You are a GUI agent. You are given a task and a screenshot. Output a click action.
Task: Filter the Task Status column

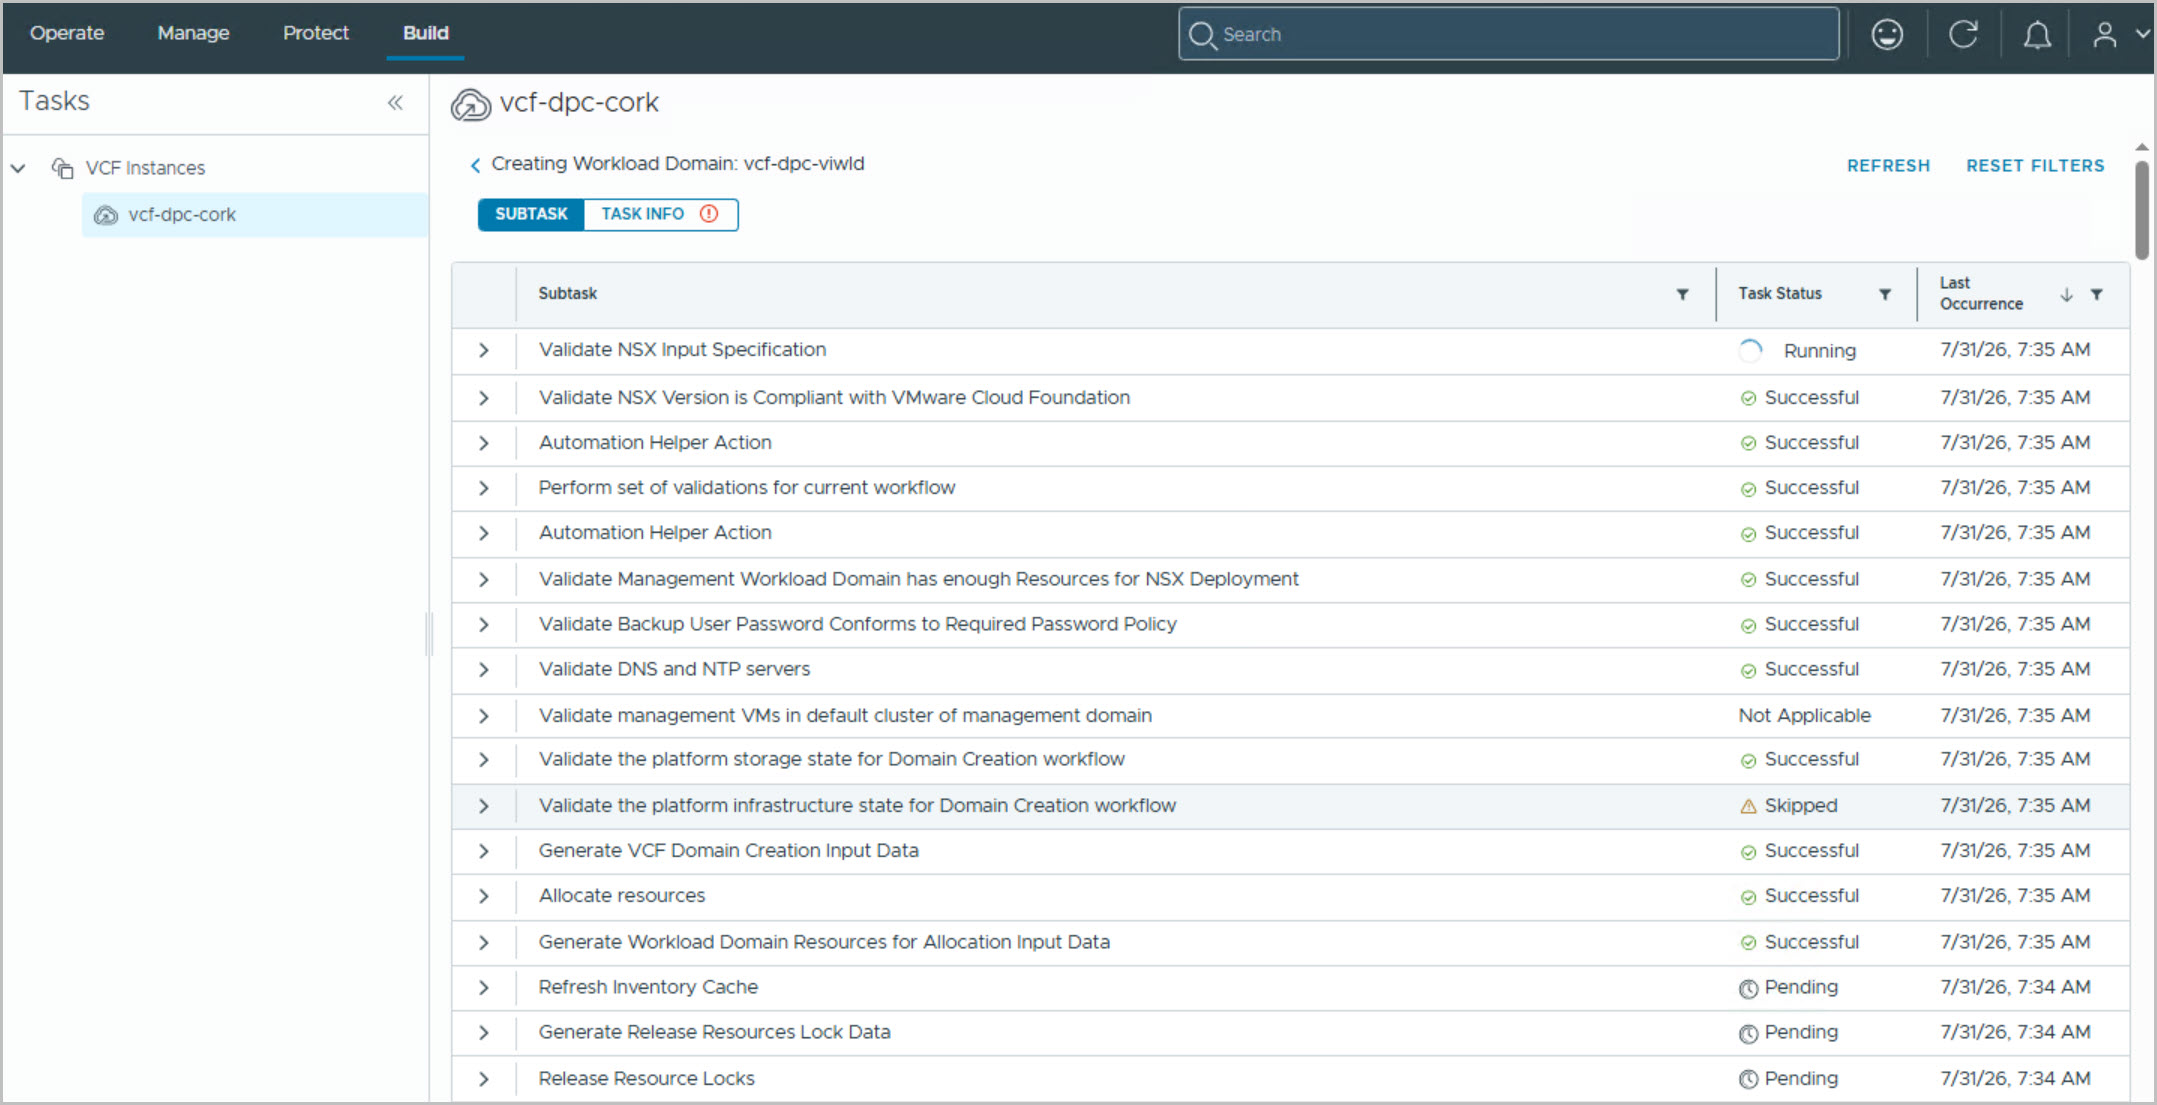[x=1885, y=294]
